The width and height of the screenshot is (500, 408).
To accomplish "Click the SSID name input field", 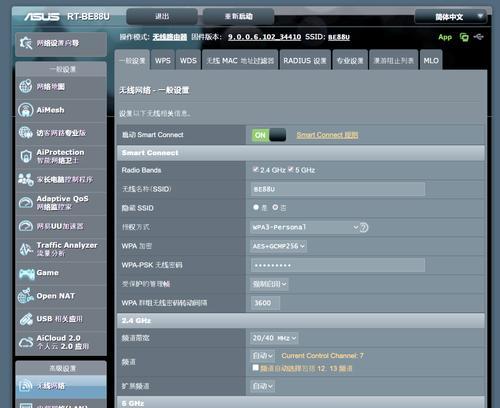I will 338,189.
